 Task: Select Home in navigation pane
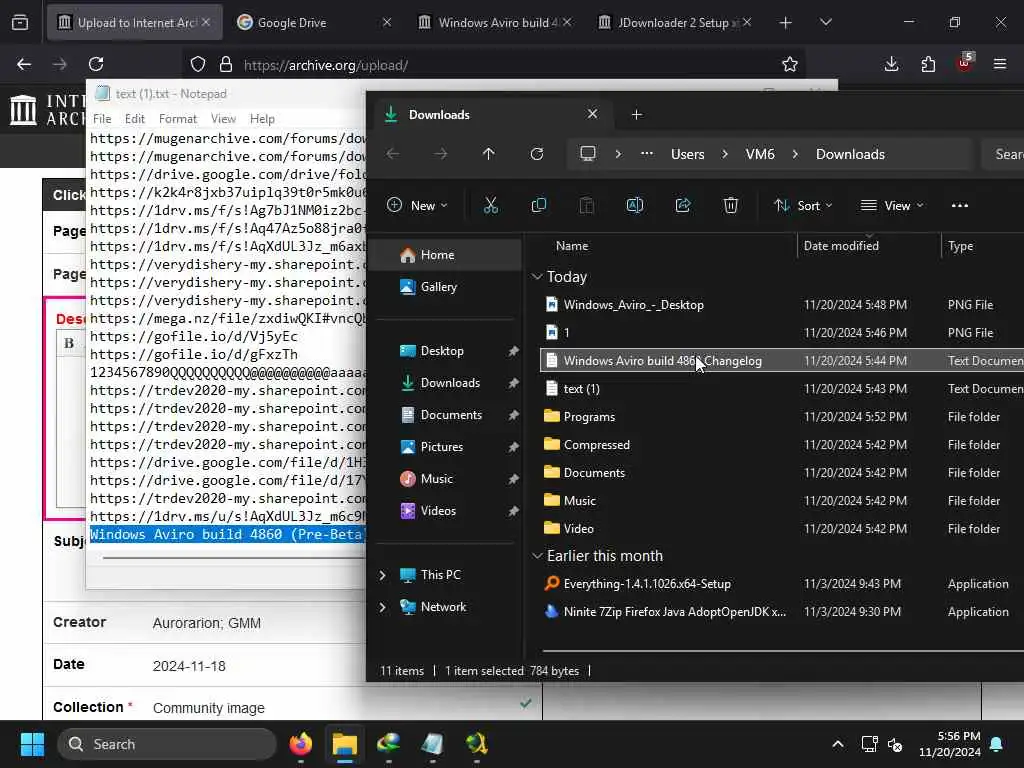click(447, 255)
